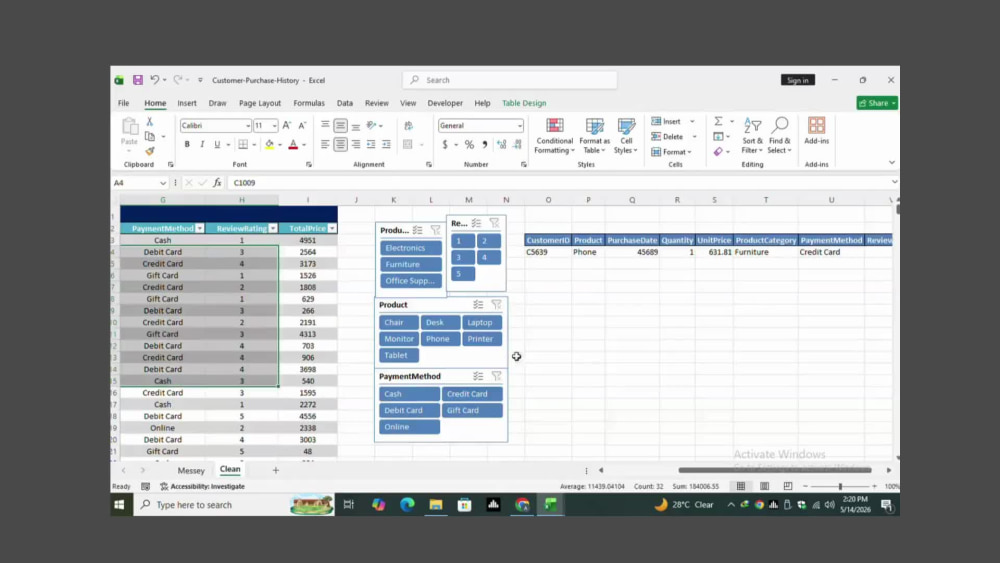Image resolution: width=1000 pixels, height=563 pixels.
Task: Open the font size dropdown
Action: [x=274, y=126]
